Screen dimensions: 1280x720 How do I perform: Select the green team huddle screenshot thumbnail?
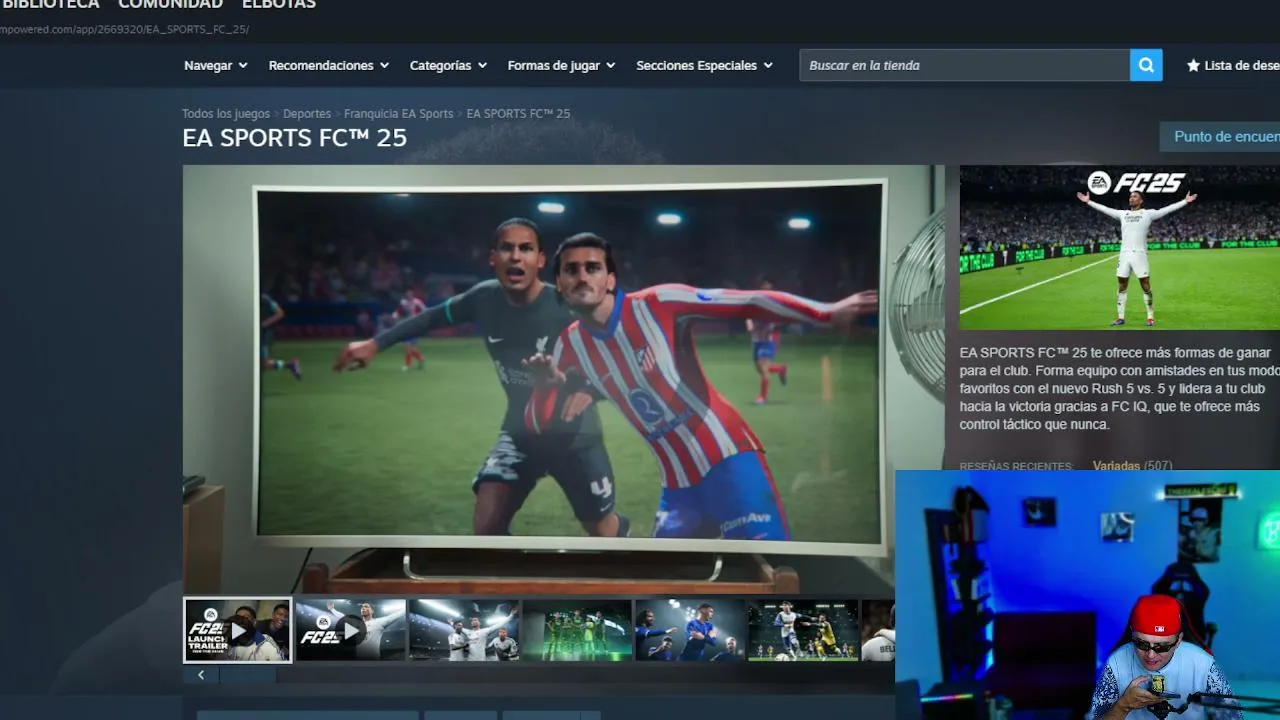click(x=577, y=631)
